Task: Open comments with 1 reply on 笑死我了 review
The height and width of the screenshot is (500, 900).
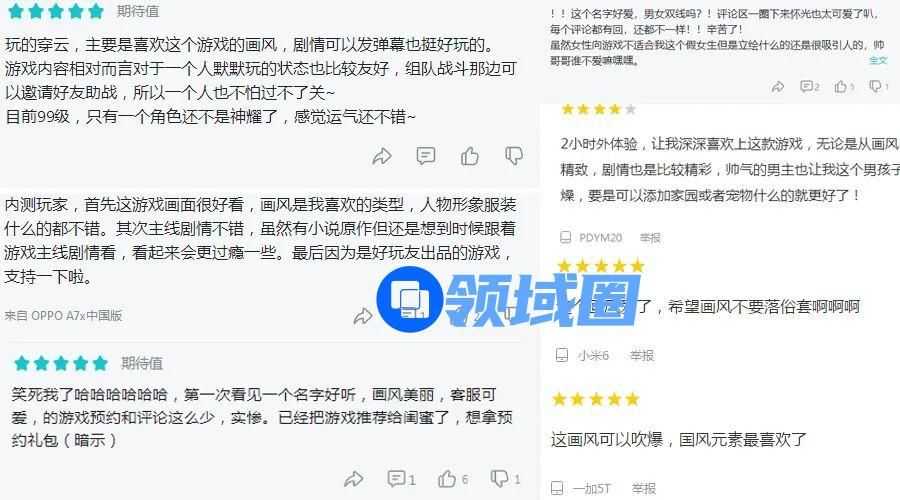Action: [402, 479]
